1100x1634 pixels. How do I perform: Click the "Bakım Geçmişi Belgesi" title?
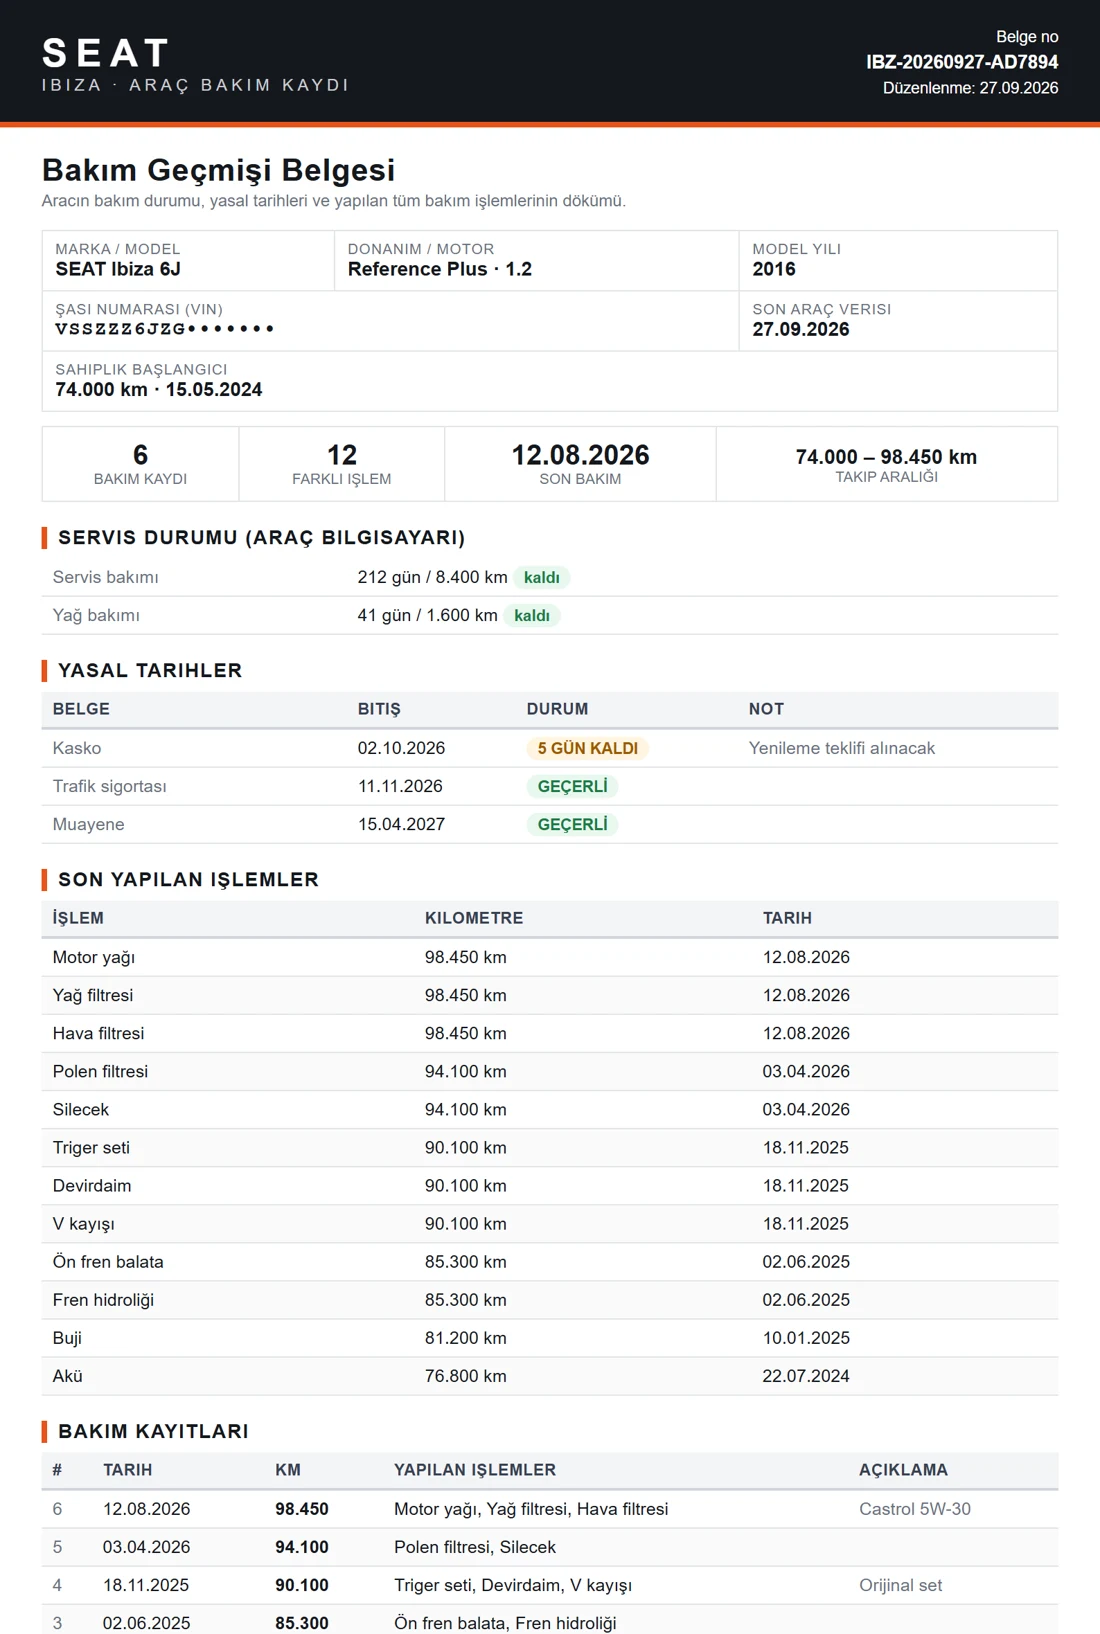[x=218, y=170]
